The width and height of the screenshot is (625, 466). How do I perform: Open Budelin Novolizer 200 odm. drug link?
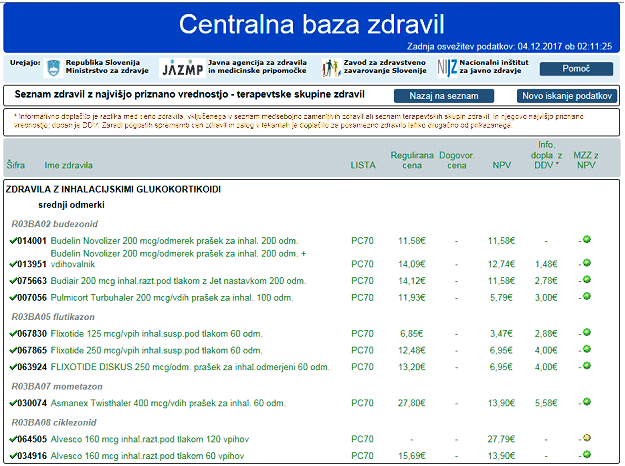click(174, 241)
